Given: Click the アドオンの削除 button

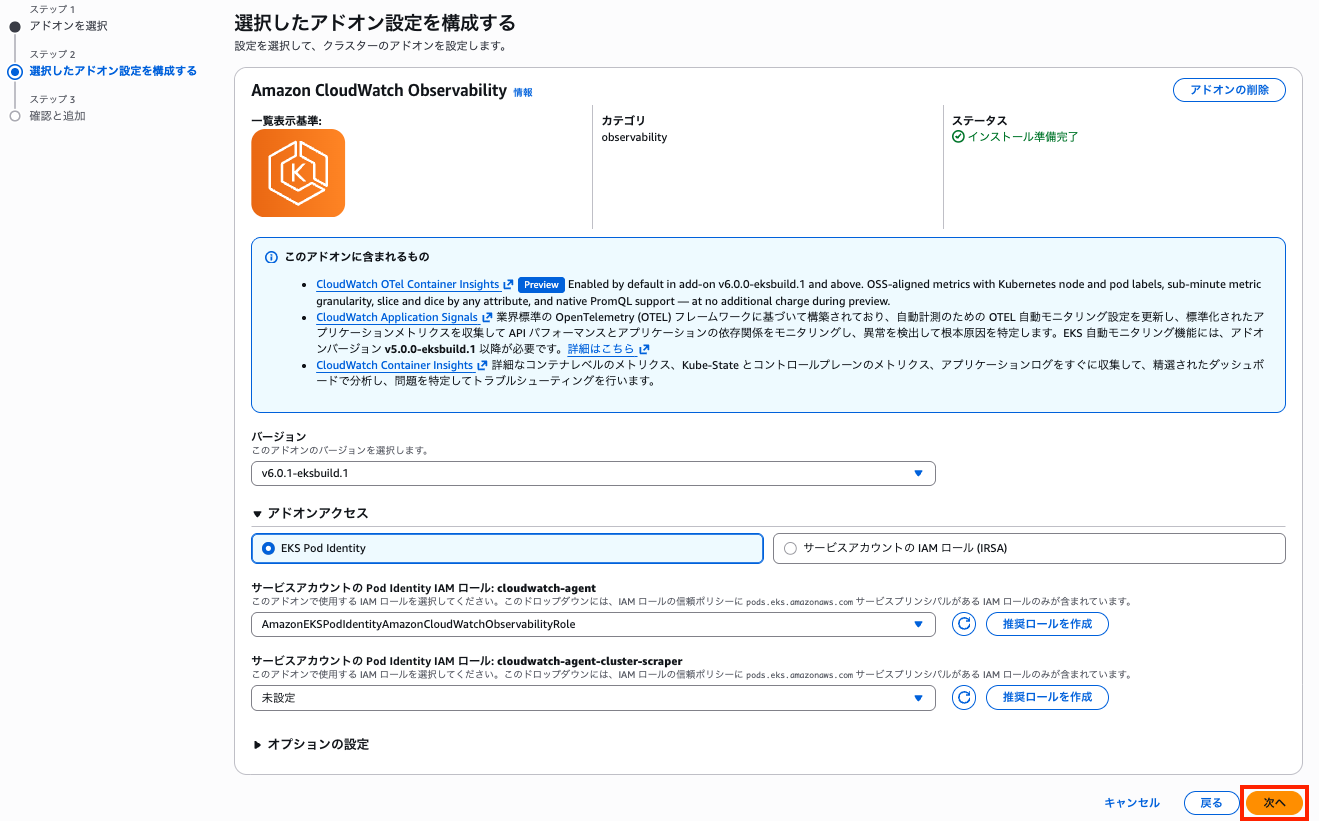Looking at the screenshot, I should click(1229, 89).
